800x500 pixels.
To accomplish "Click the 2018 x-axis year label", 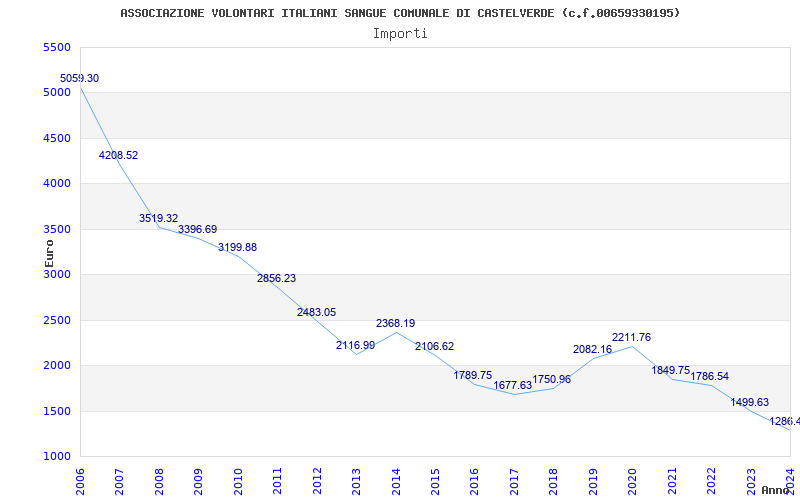I will (x=554, y=481).
